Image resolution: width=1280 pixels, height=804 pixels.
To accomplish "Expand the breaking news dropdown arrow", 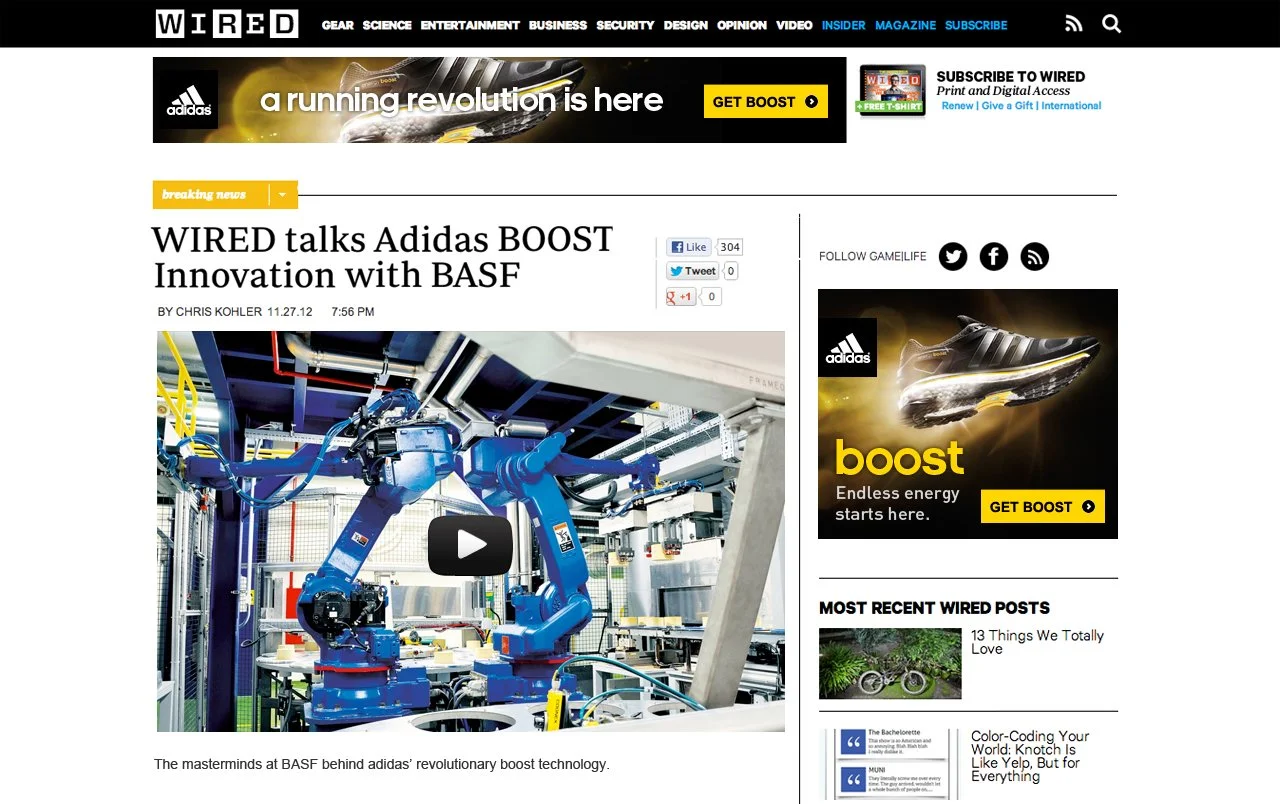I will [282, 195].
